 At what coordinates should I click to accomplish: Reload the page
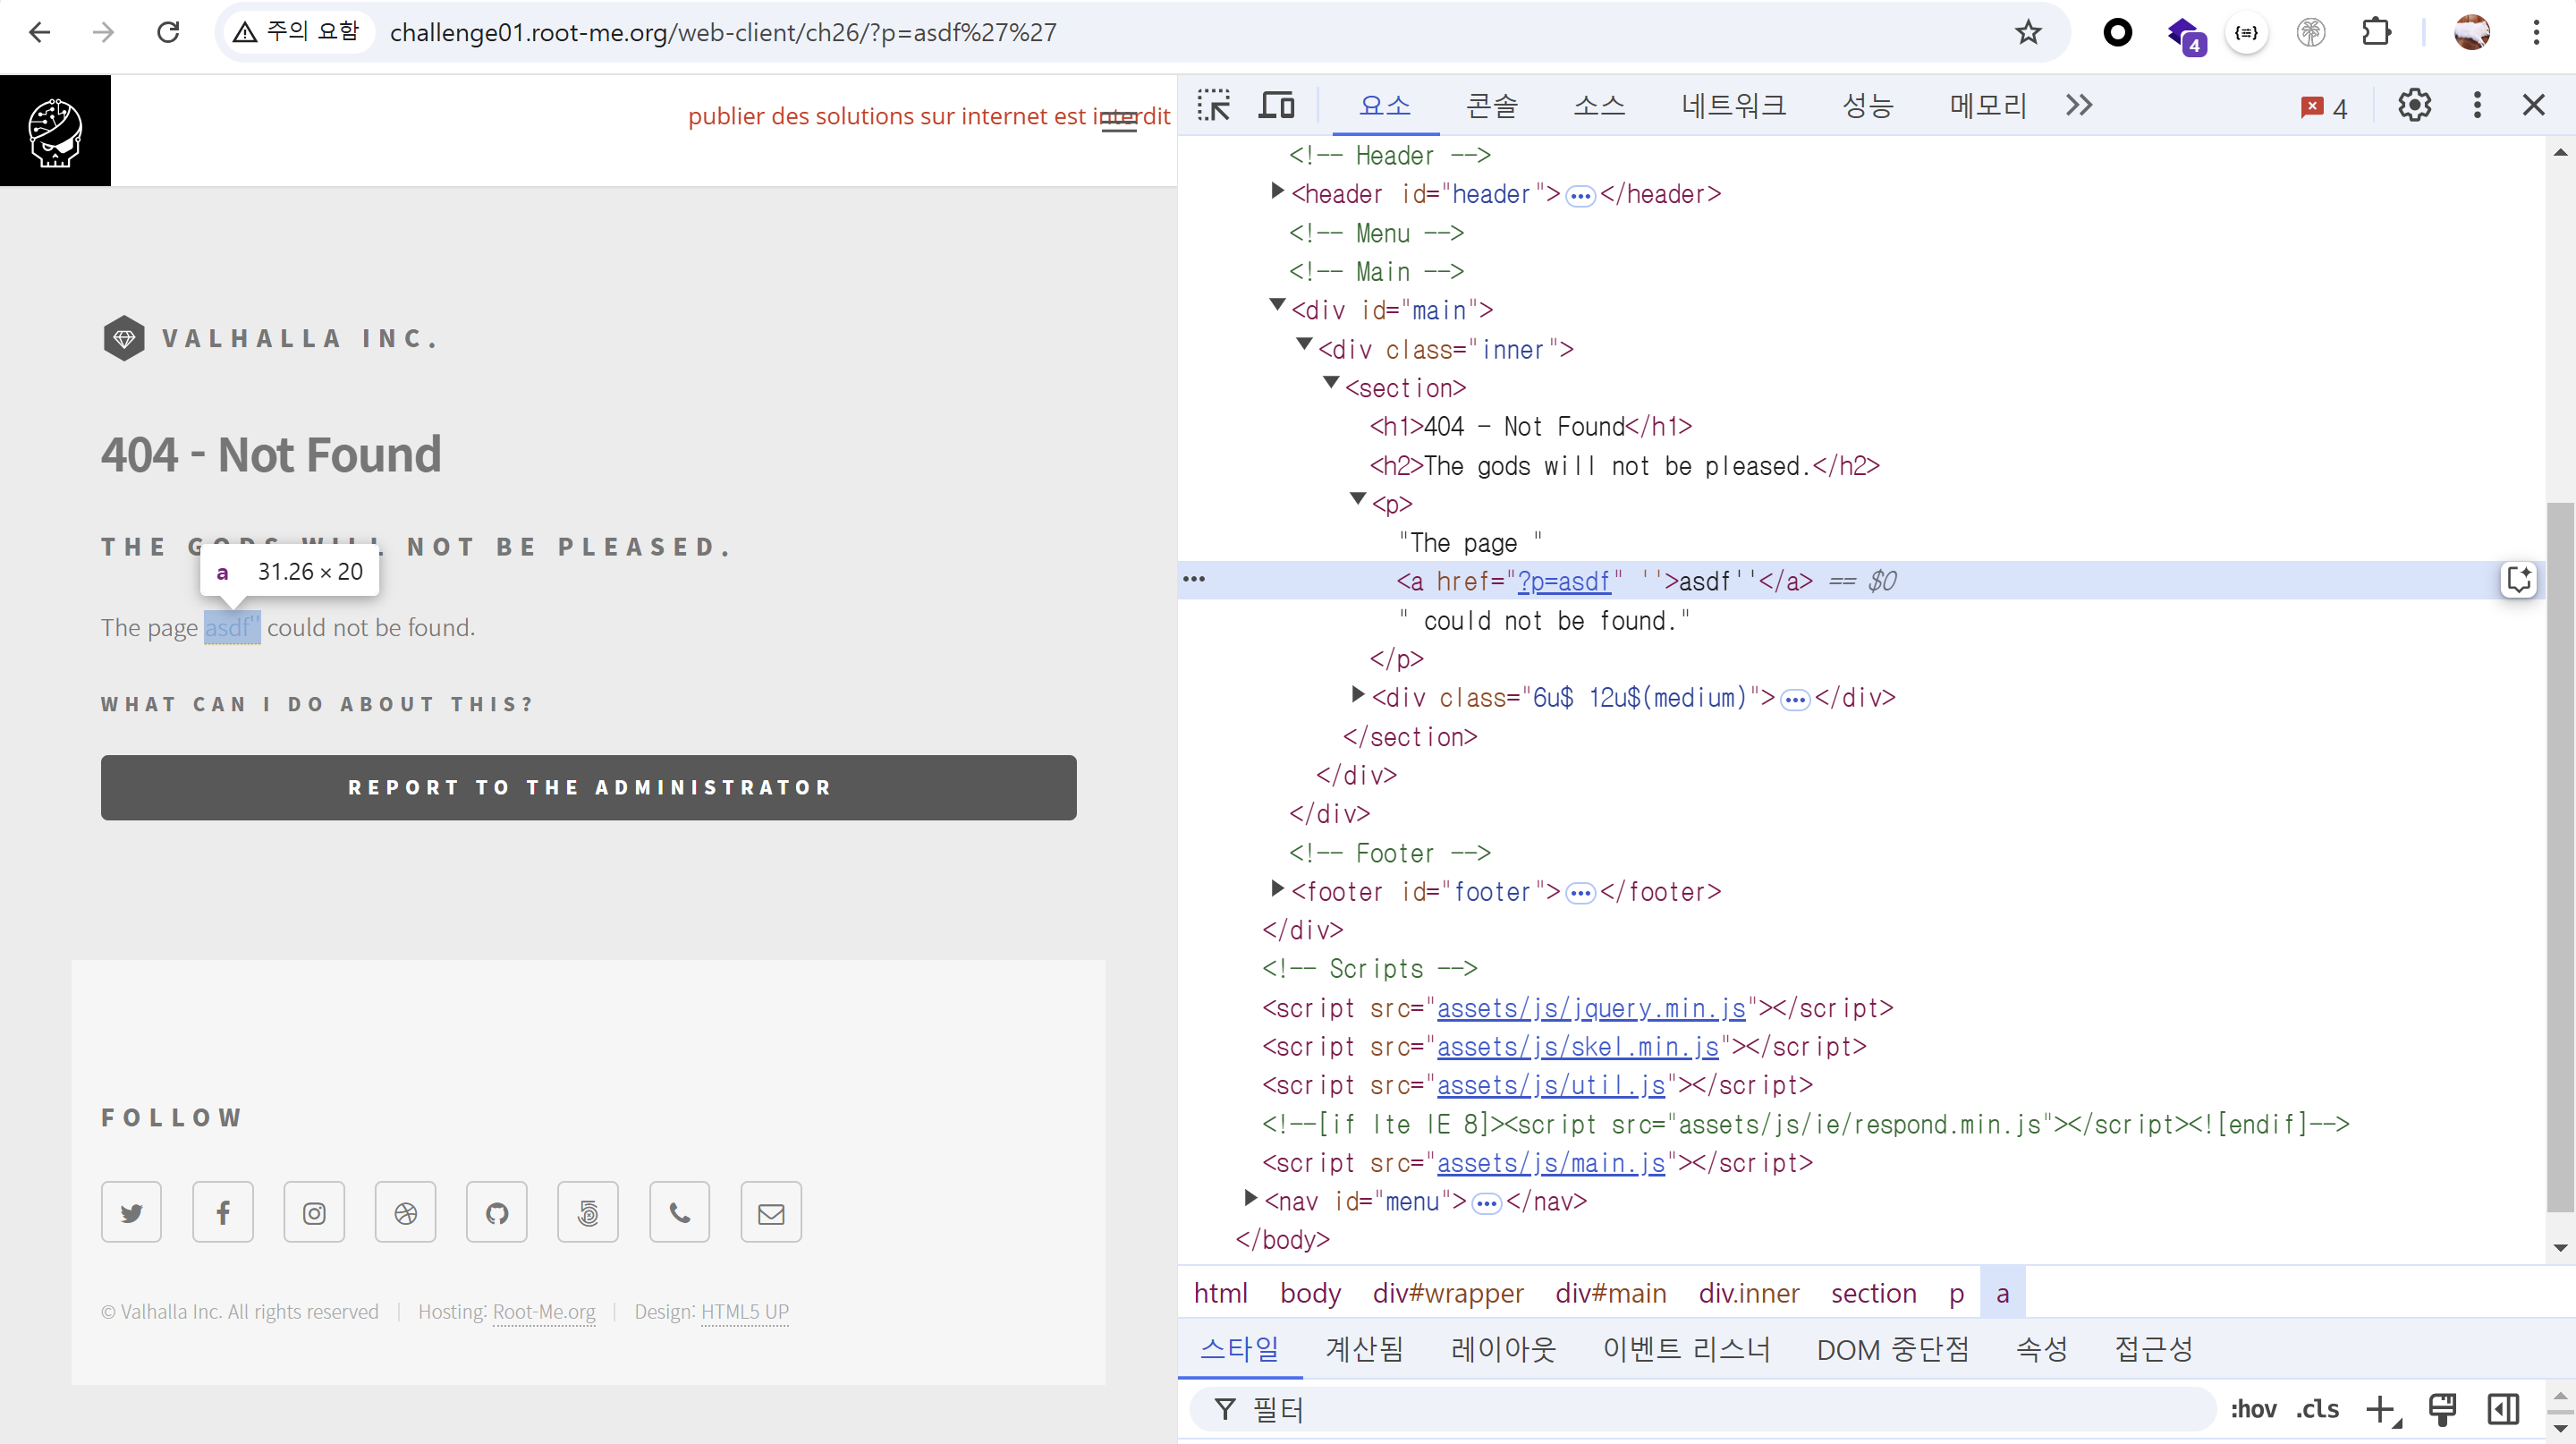(168, 32)
